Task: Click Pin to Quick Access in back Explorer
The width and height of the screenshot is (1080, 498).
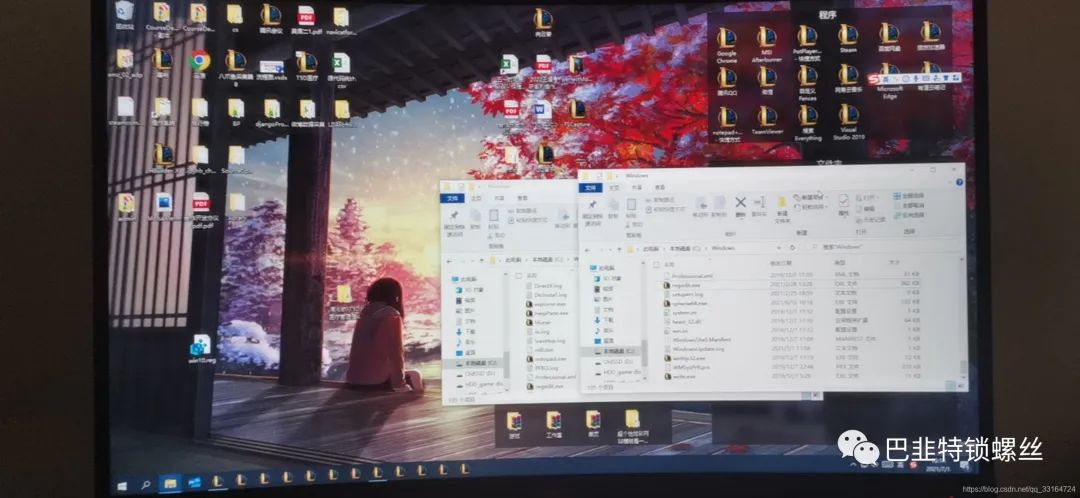Action: 455,222
